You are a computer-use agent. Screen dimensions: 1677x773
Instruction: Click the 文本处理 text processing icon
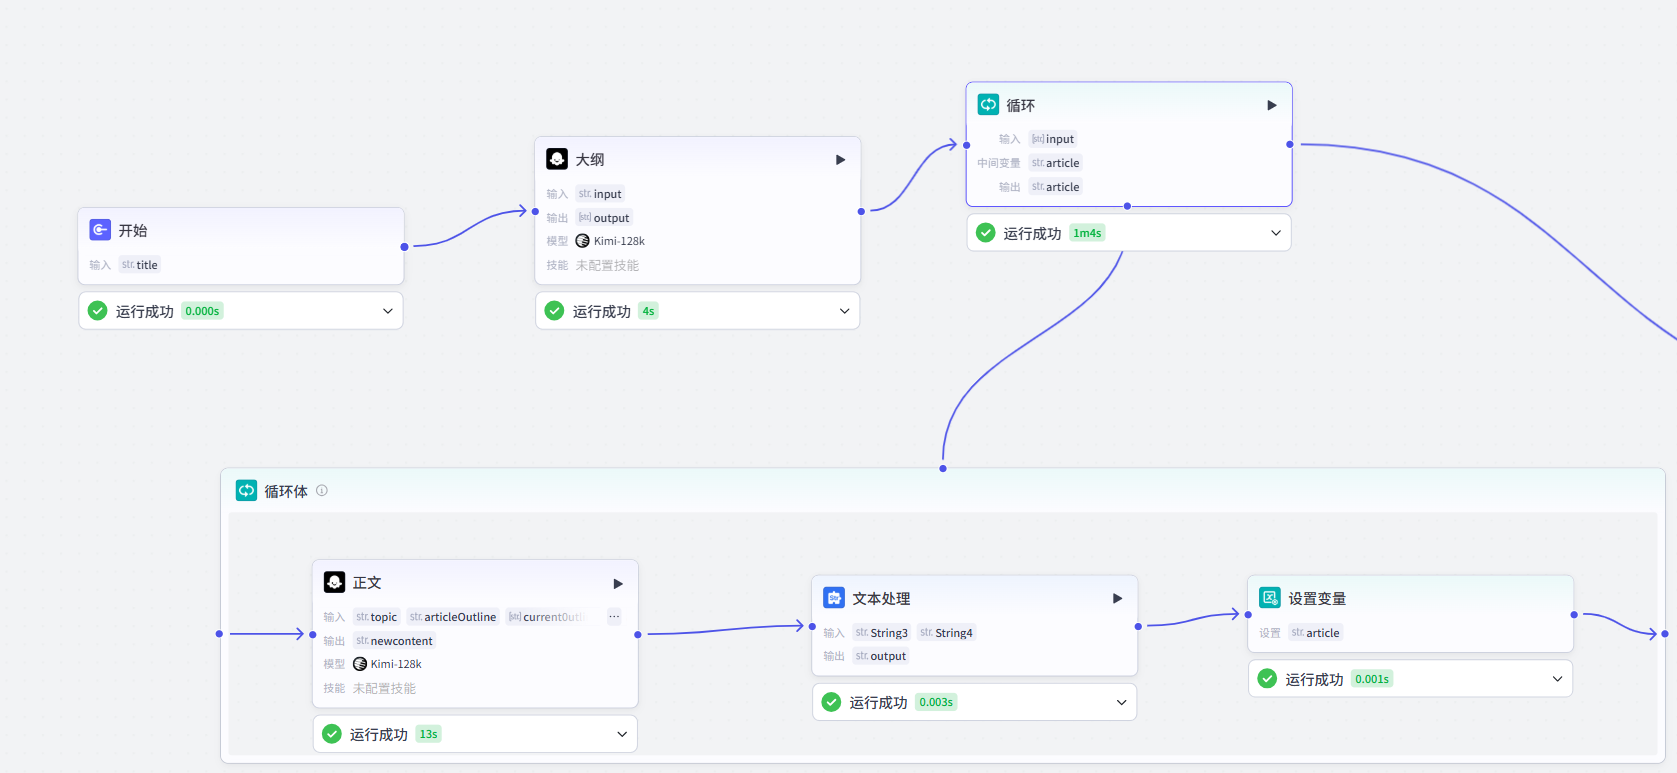pyautogui.click(x=833, y=598)
